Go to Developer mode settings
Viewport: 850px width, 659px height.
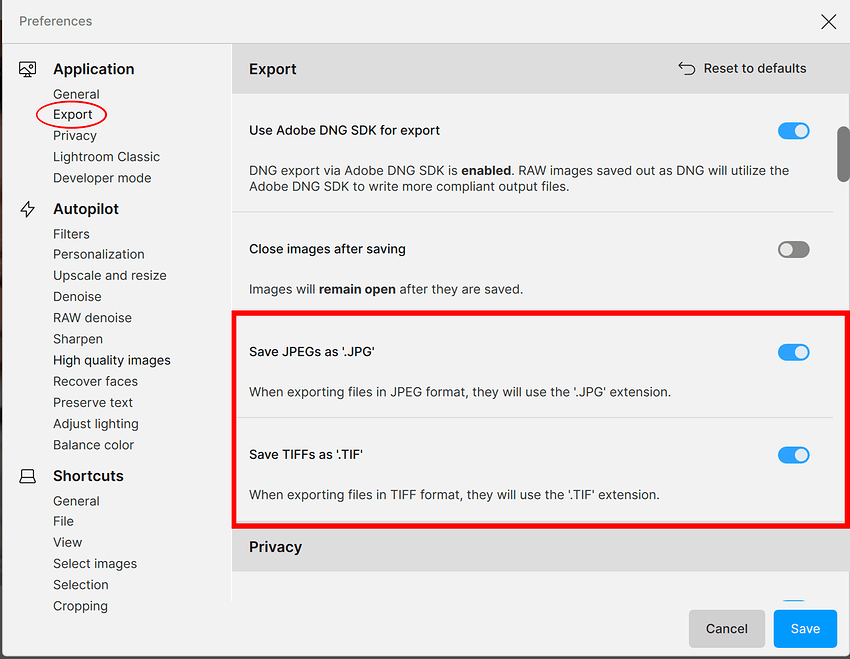point(102,178)
